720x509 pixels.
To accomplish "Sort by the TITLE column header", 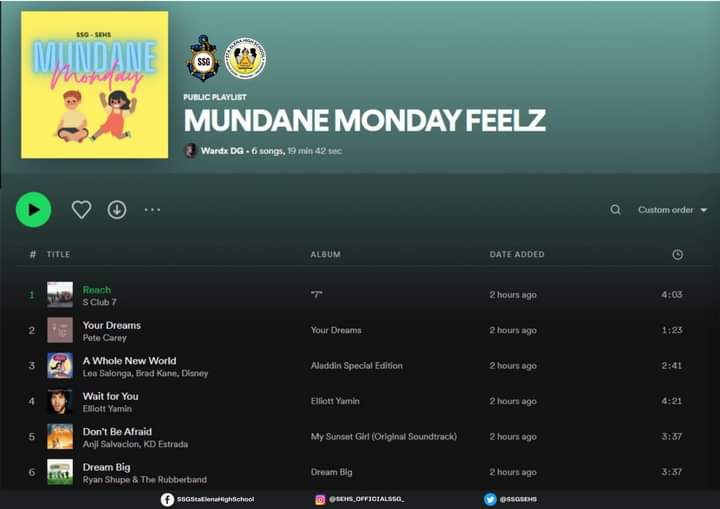I will pos(58,254).
